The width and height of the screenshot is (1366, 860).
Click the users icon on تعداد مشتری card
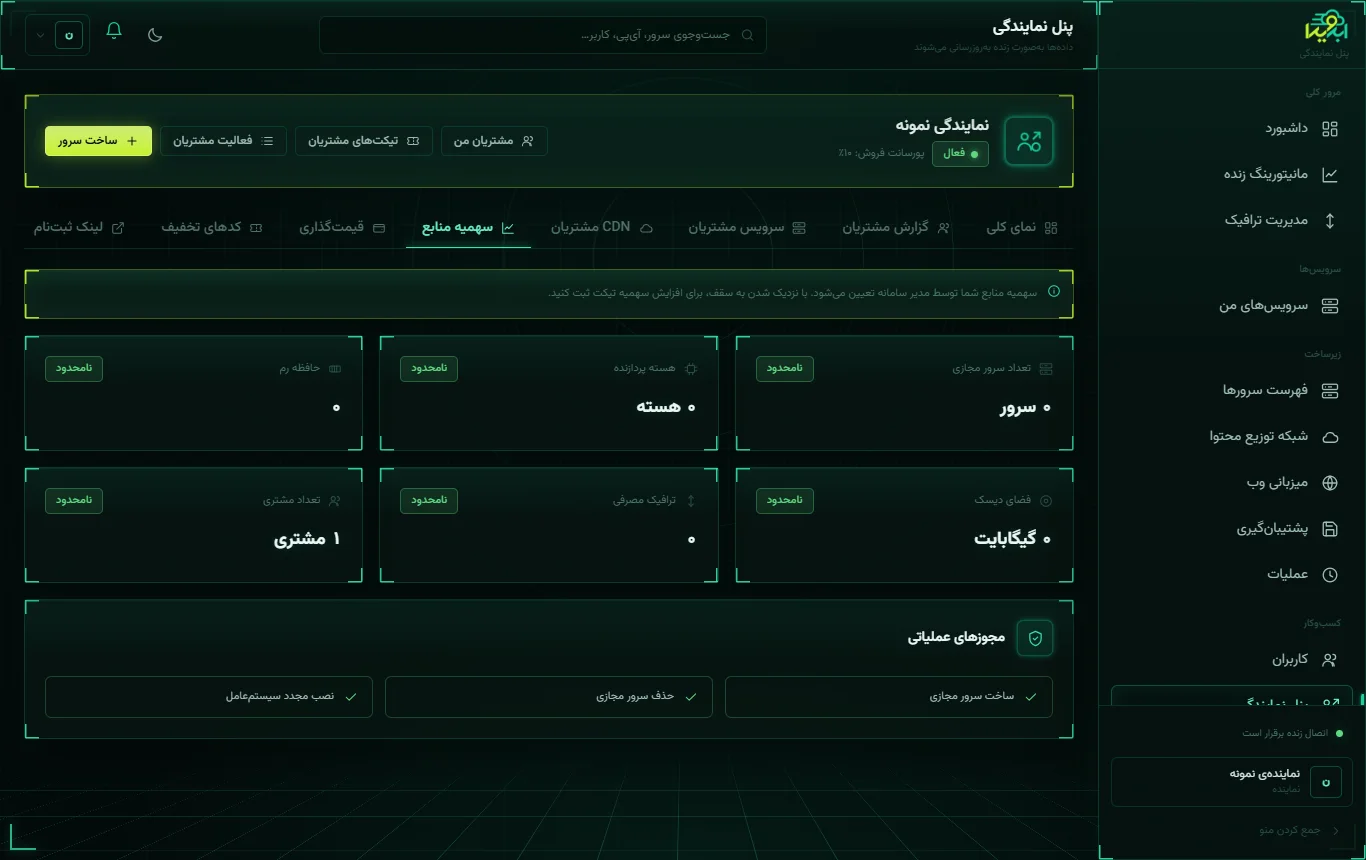(335, 500)
